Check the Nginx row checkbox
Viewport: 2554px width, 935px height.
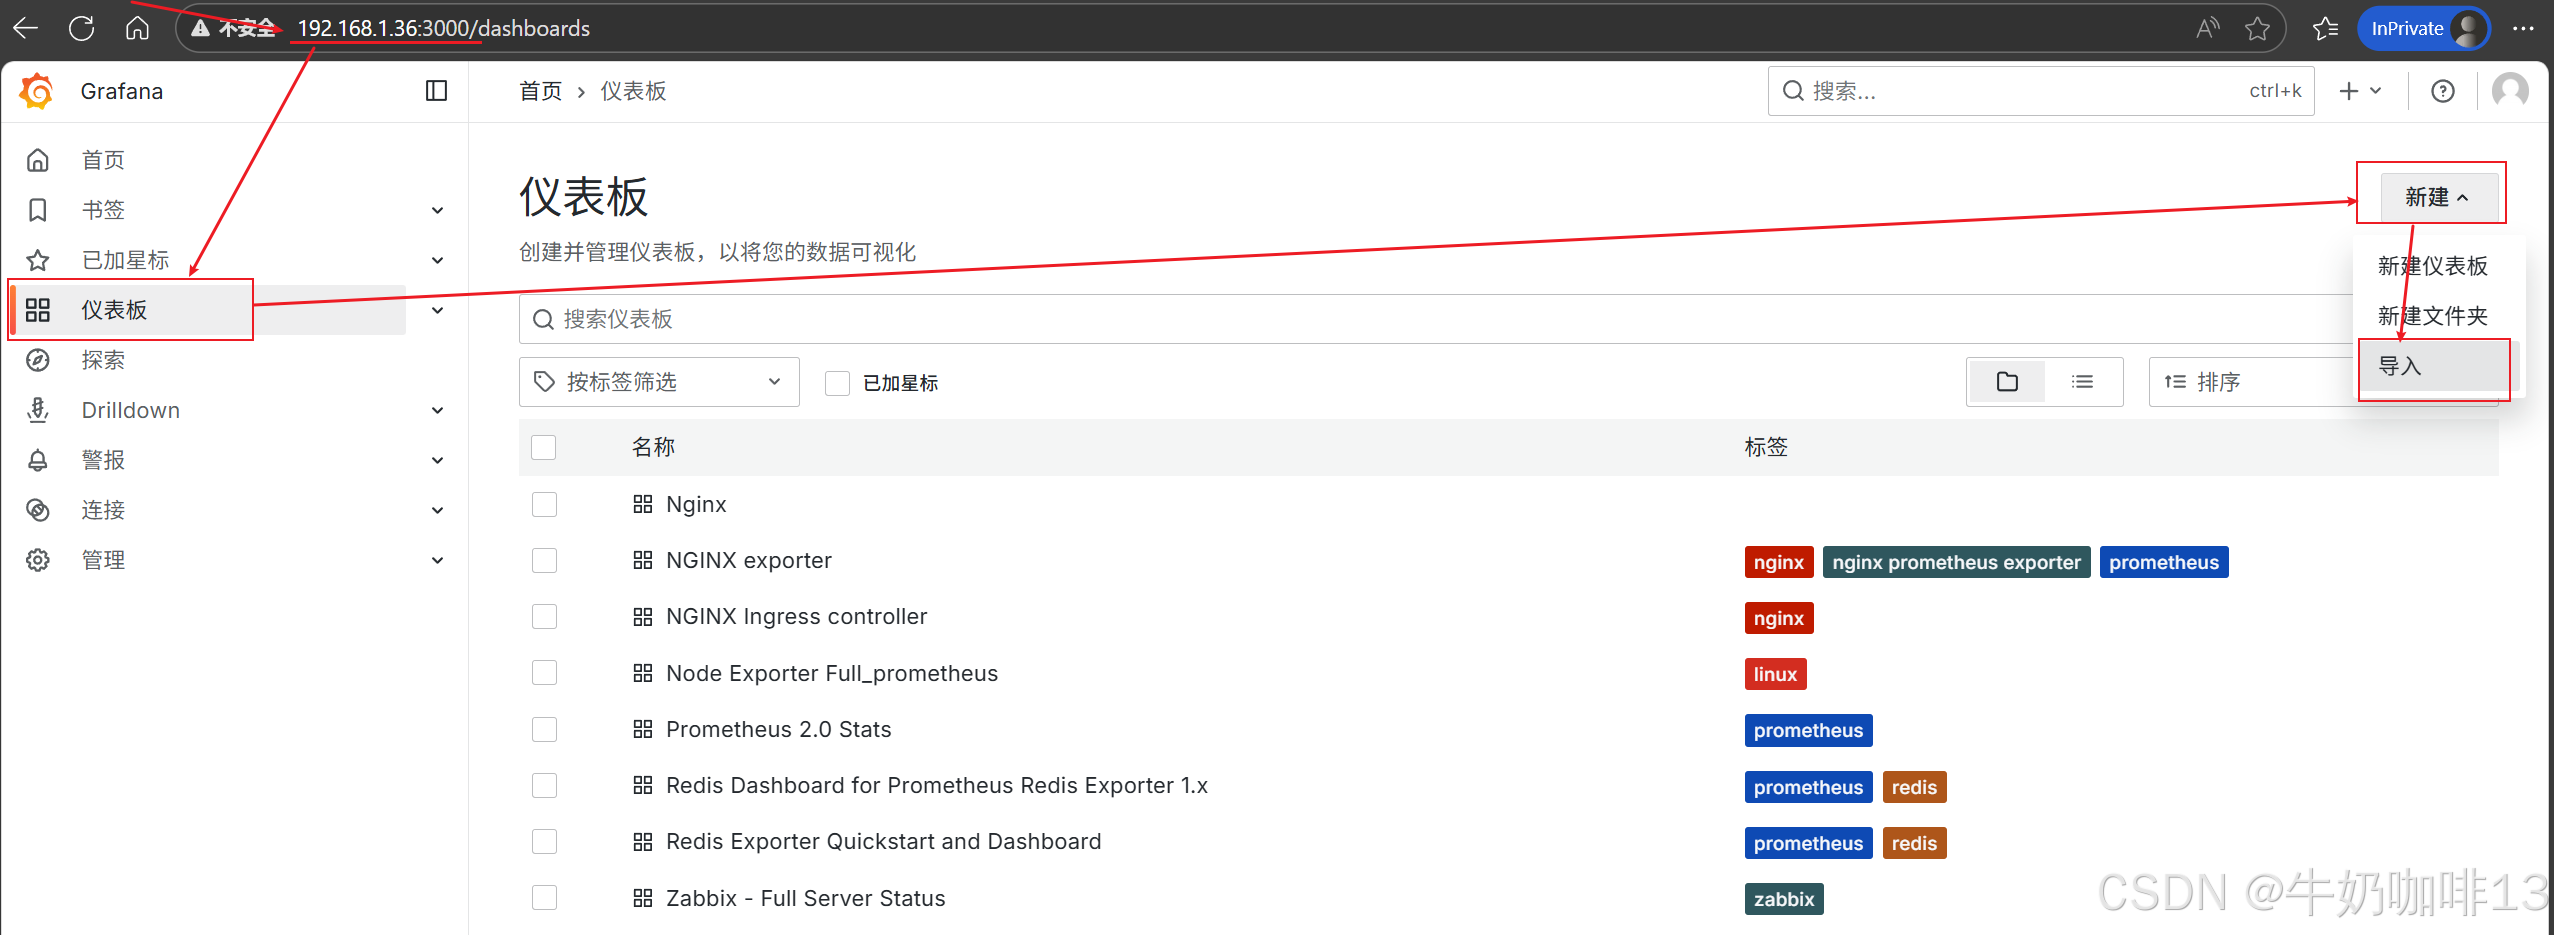coord(544,504)
